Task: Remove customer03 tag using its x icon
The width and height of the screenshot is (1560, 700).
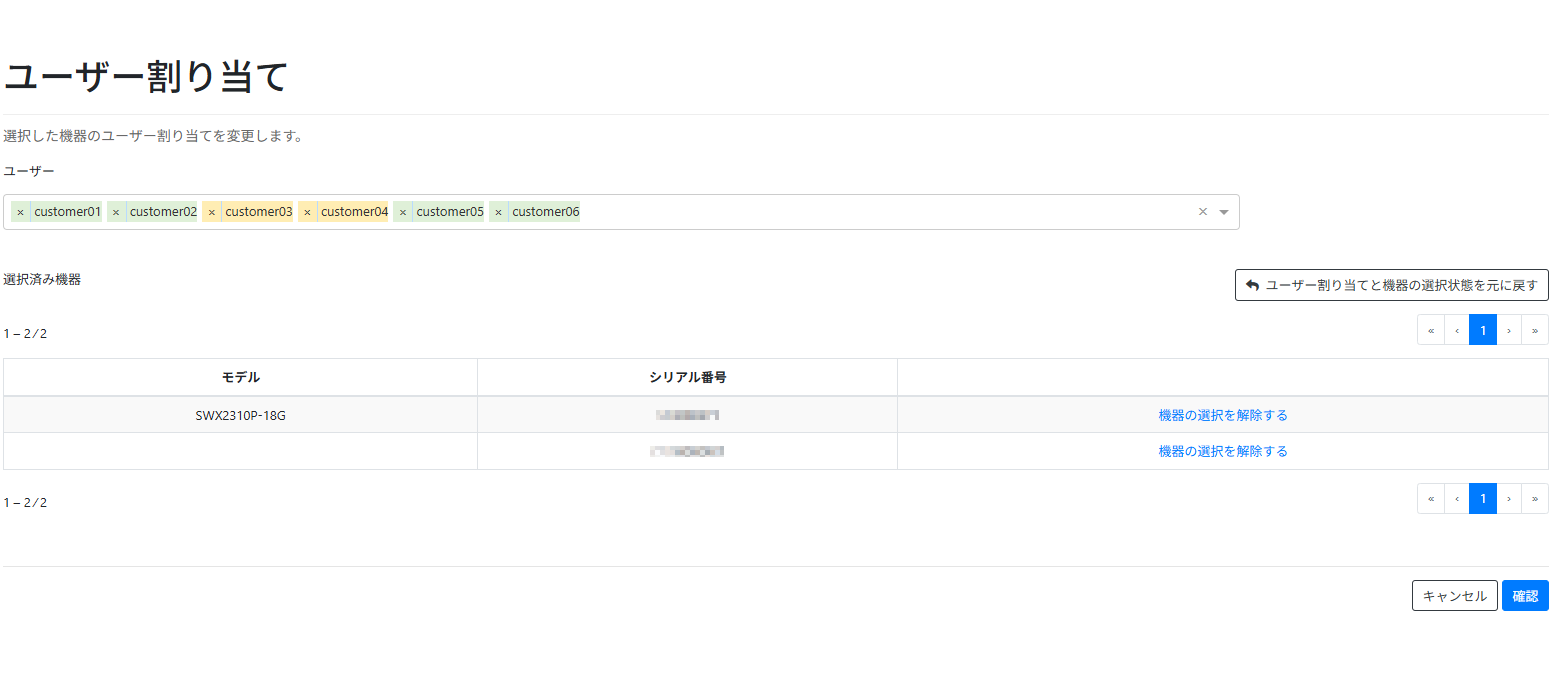Action: 211,212
